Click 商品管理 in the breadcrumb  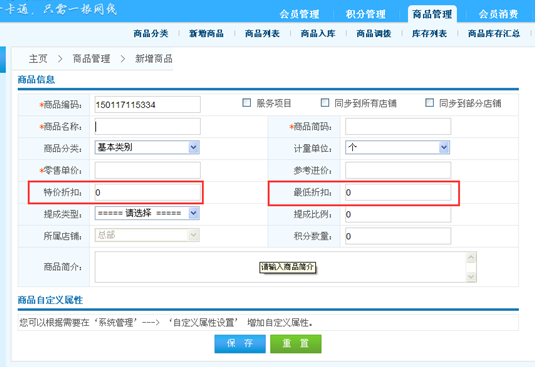[x=91, y=59]
